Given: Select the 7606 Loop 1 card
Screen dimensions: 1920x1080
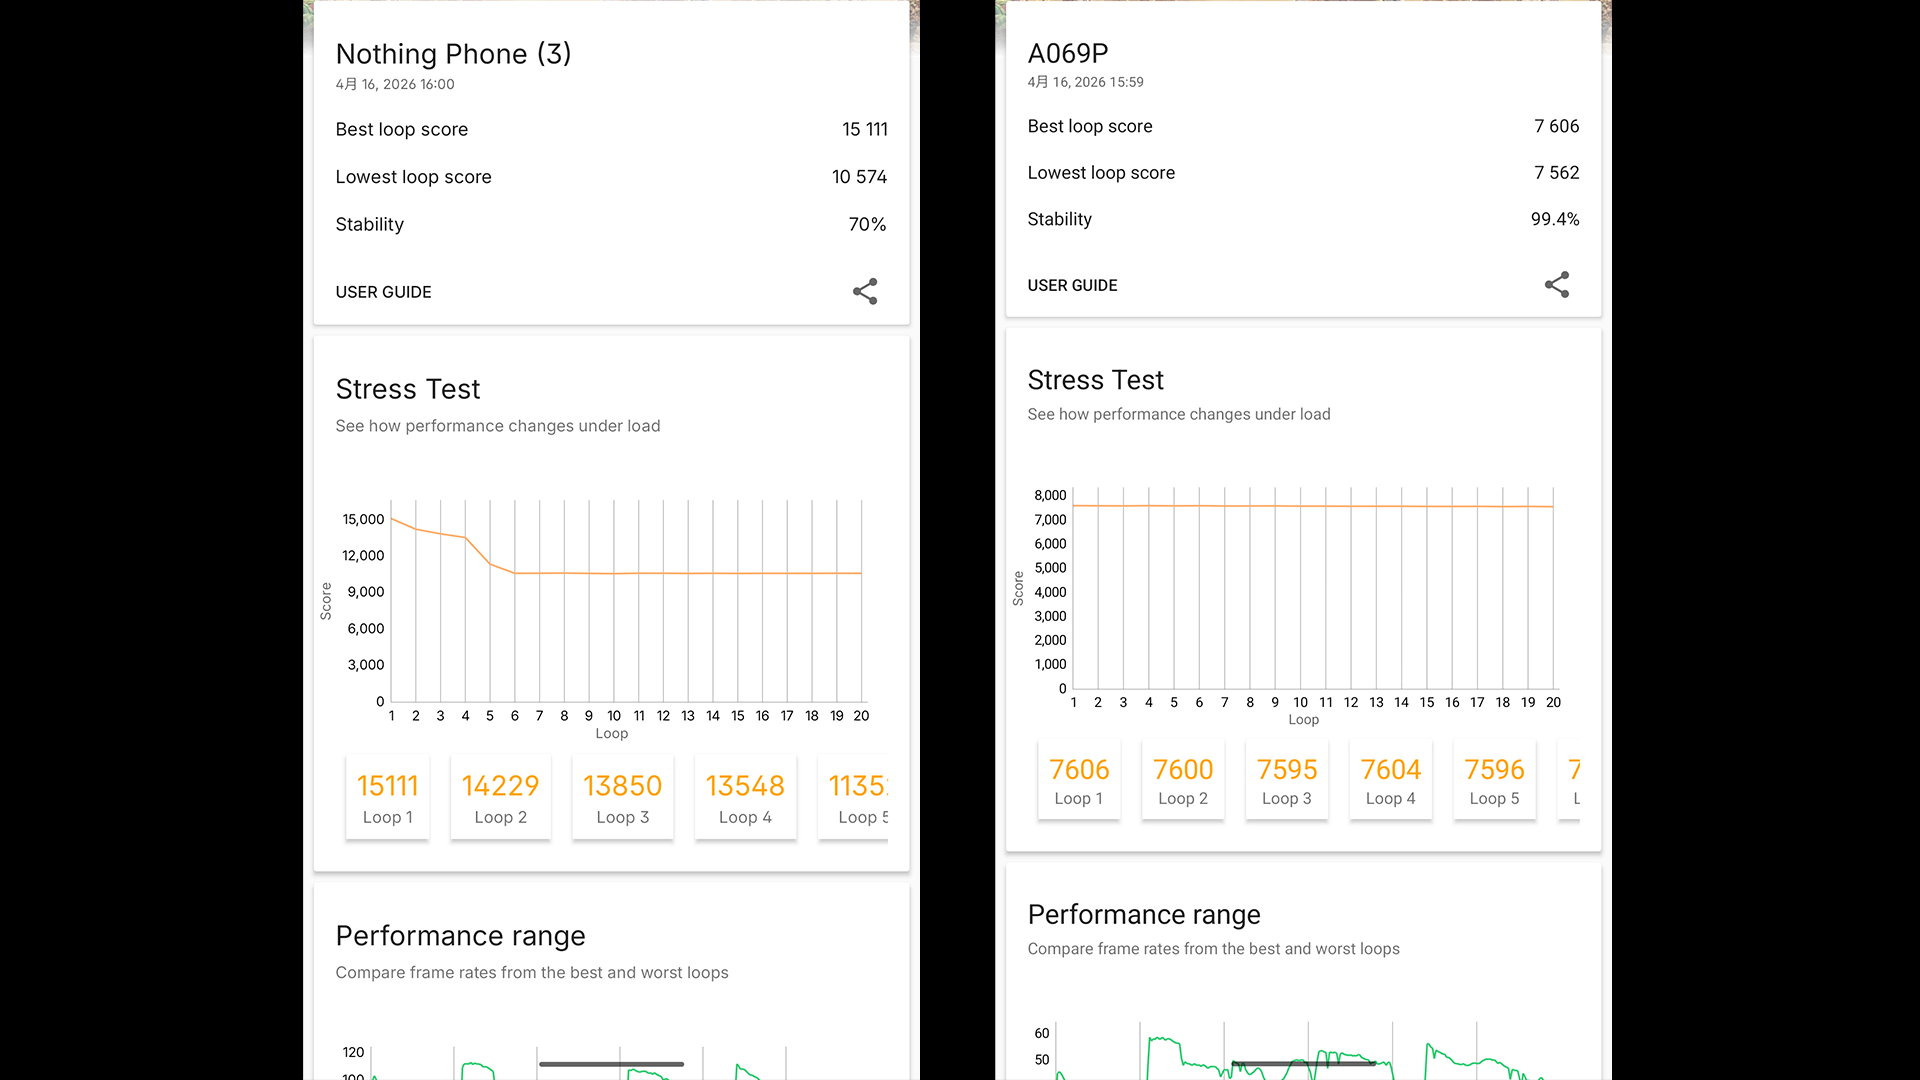Looking at the screenshot, I should tap(1079, 781).
